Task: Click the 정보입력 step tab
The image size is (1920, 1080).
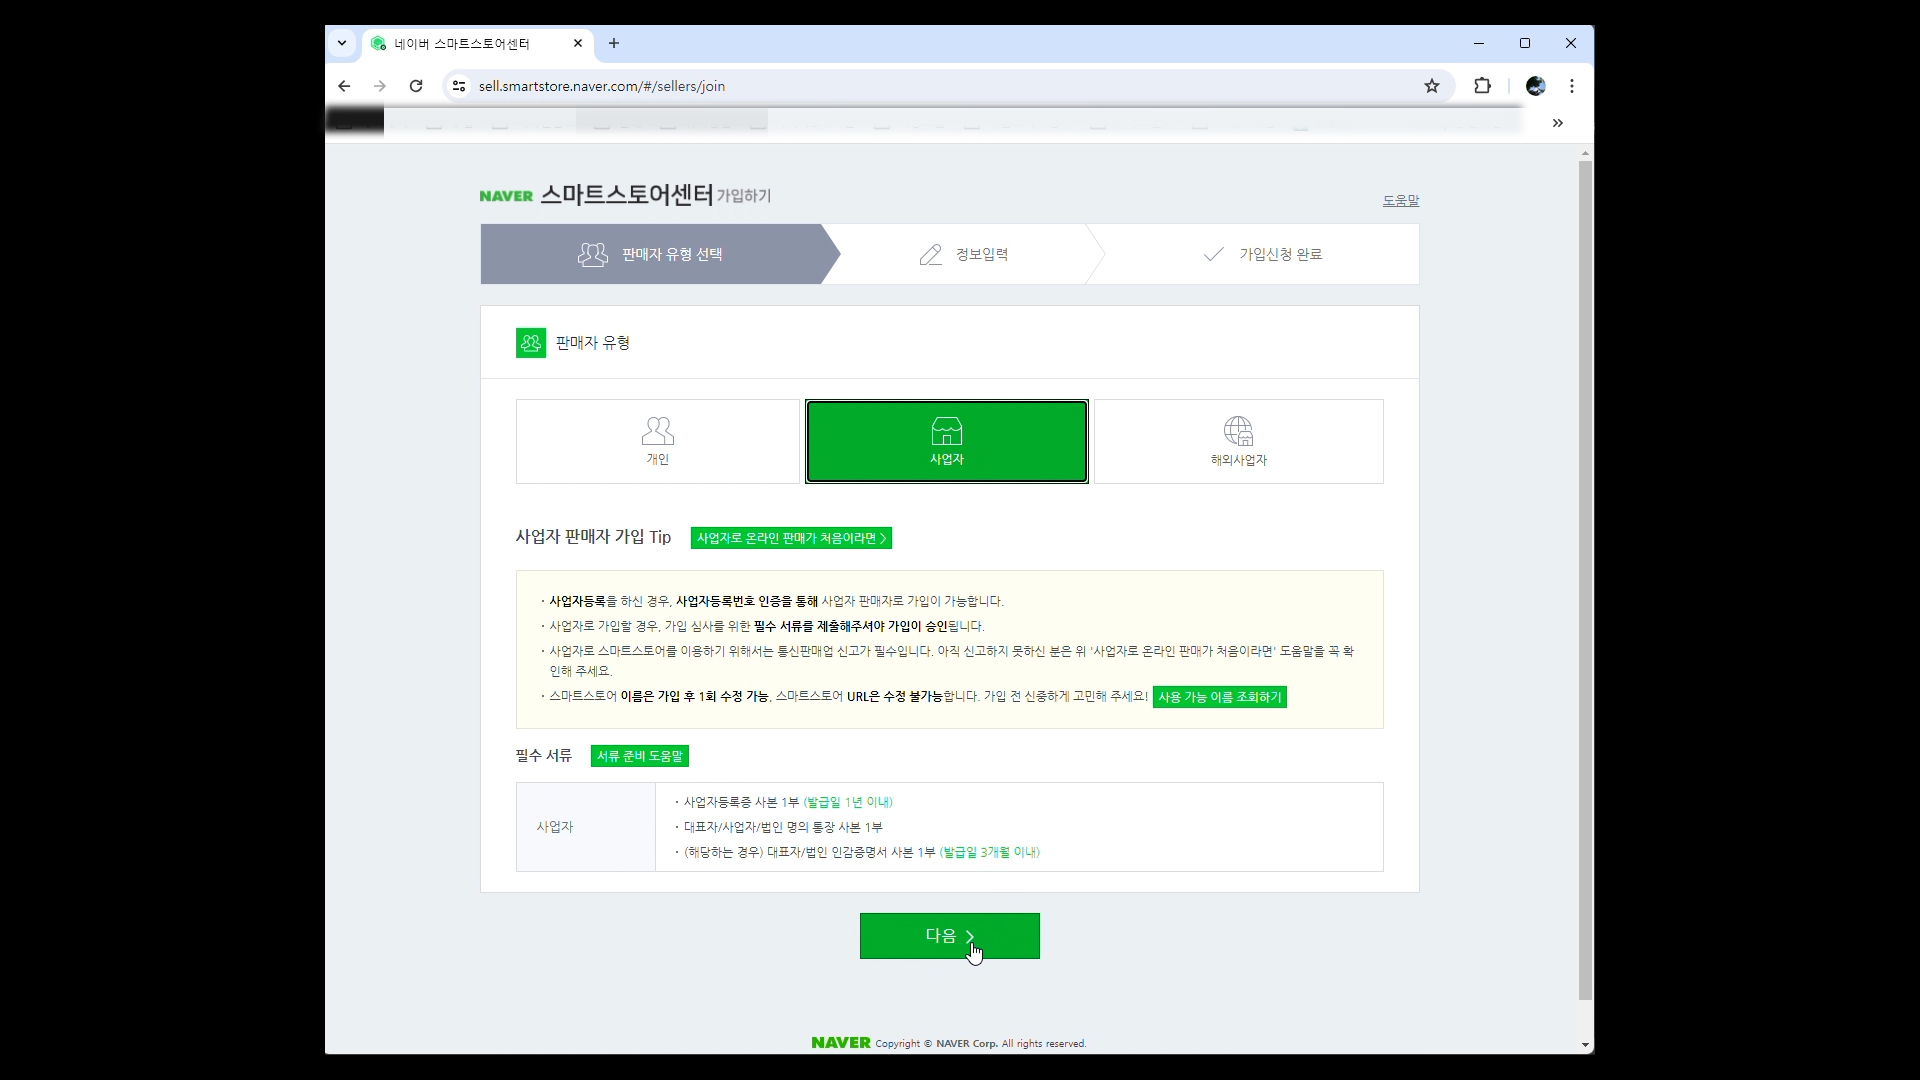Action: click(963, 254)
